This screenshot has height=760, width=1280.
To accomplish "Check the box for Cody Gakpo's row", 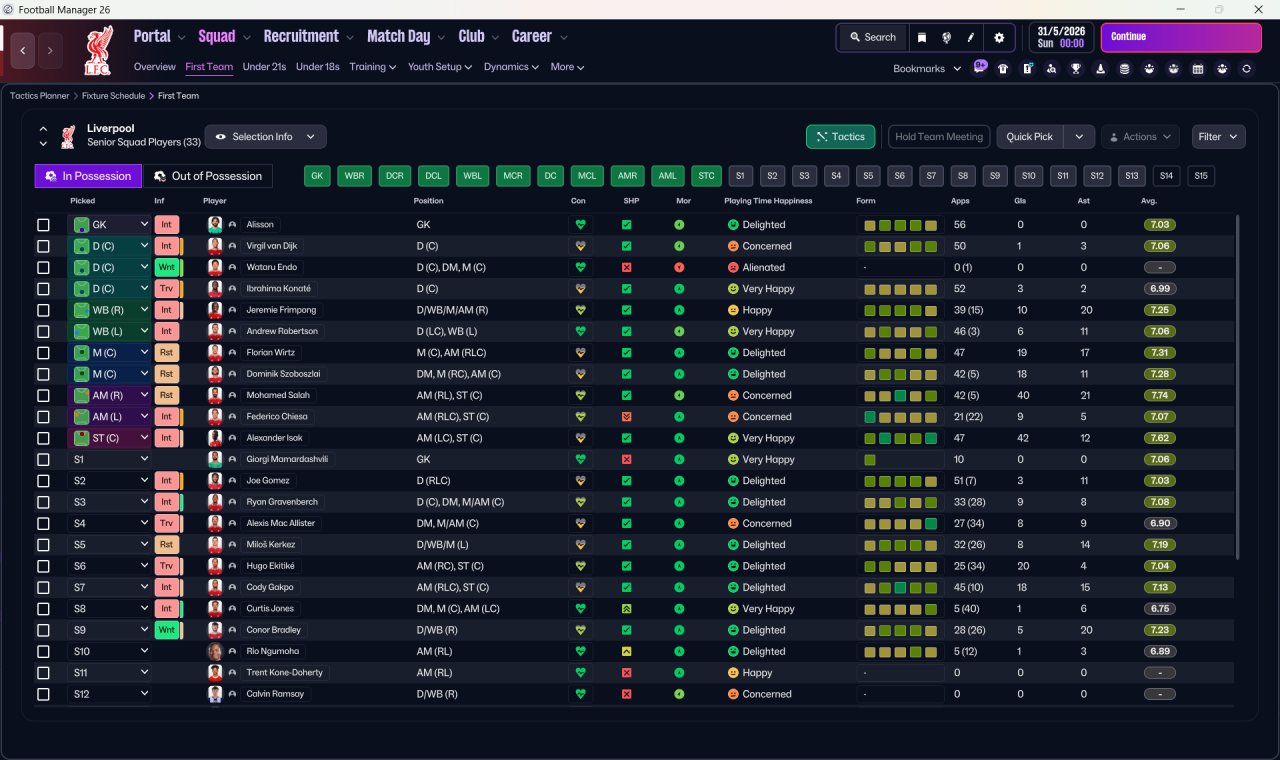I will [43, 588].
